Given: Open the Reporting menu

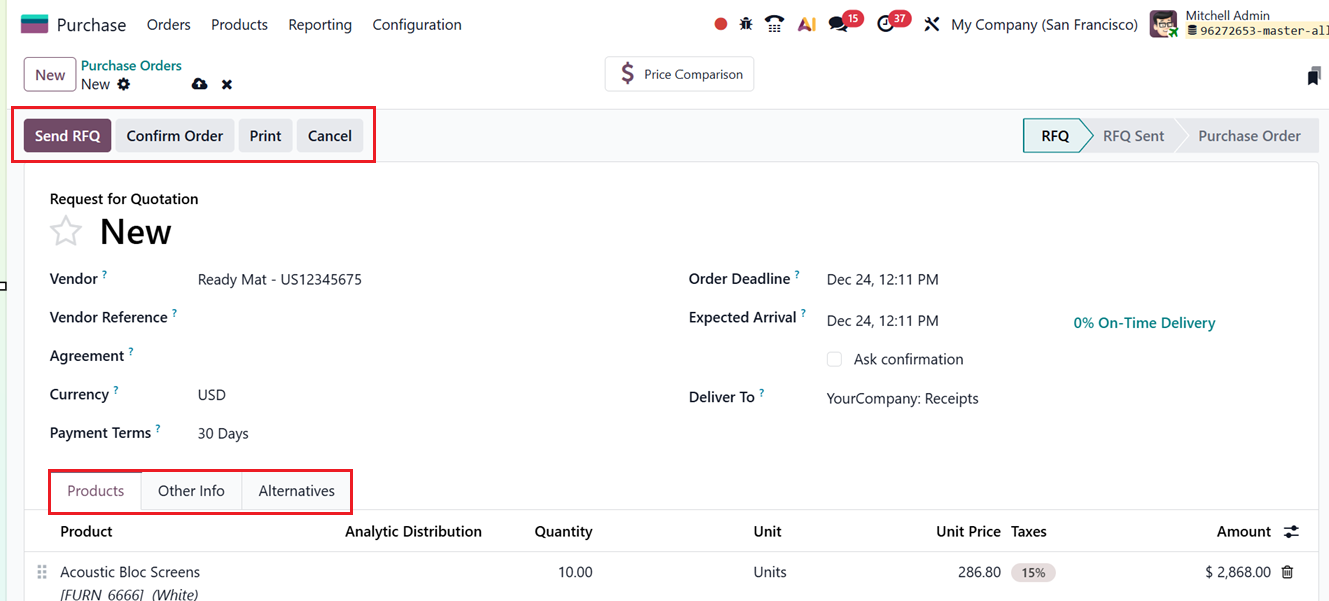Looking at the screenshot, I should tap(319, 24).
